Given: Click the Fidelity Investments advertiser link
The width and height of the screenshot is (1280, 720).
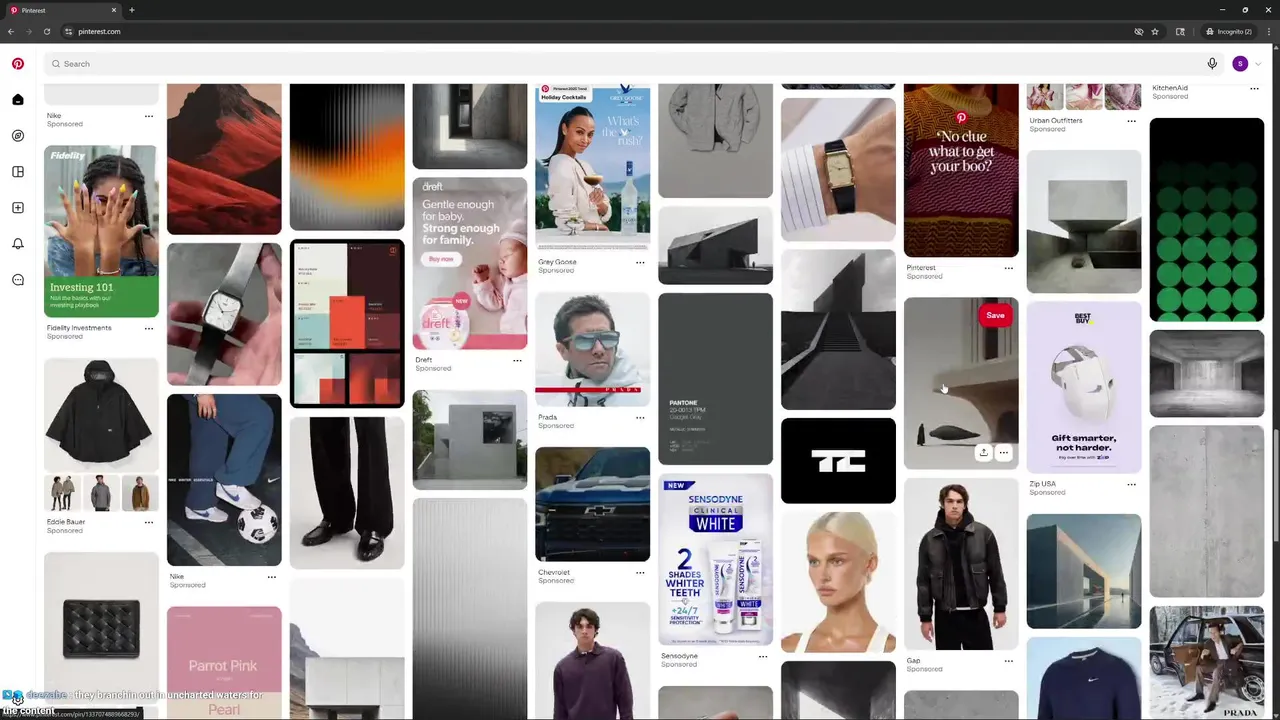Looking at the screenshot, I should 79,328.
